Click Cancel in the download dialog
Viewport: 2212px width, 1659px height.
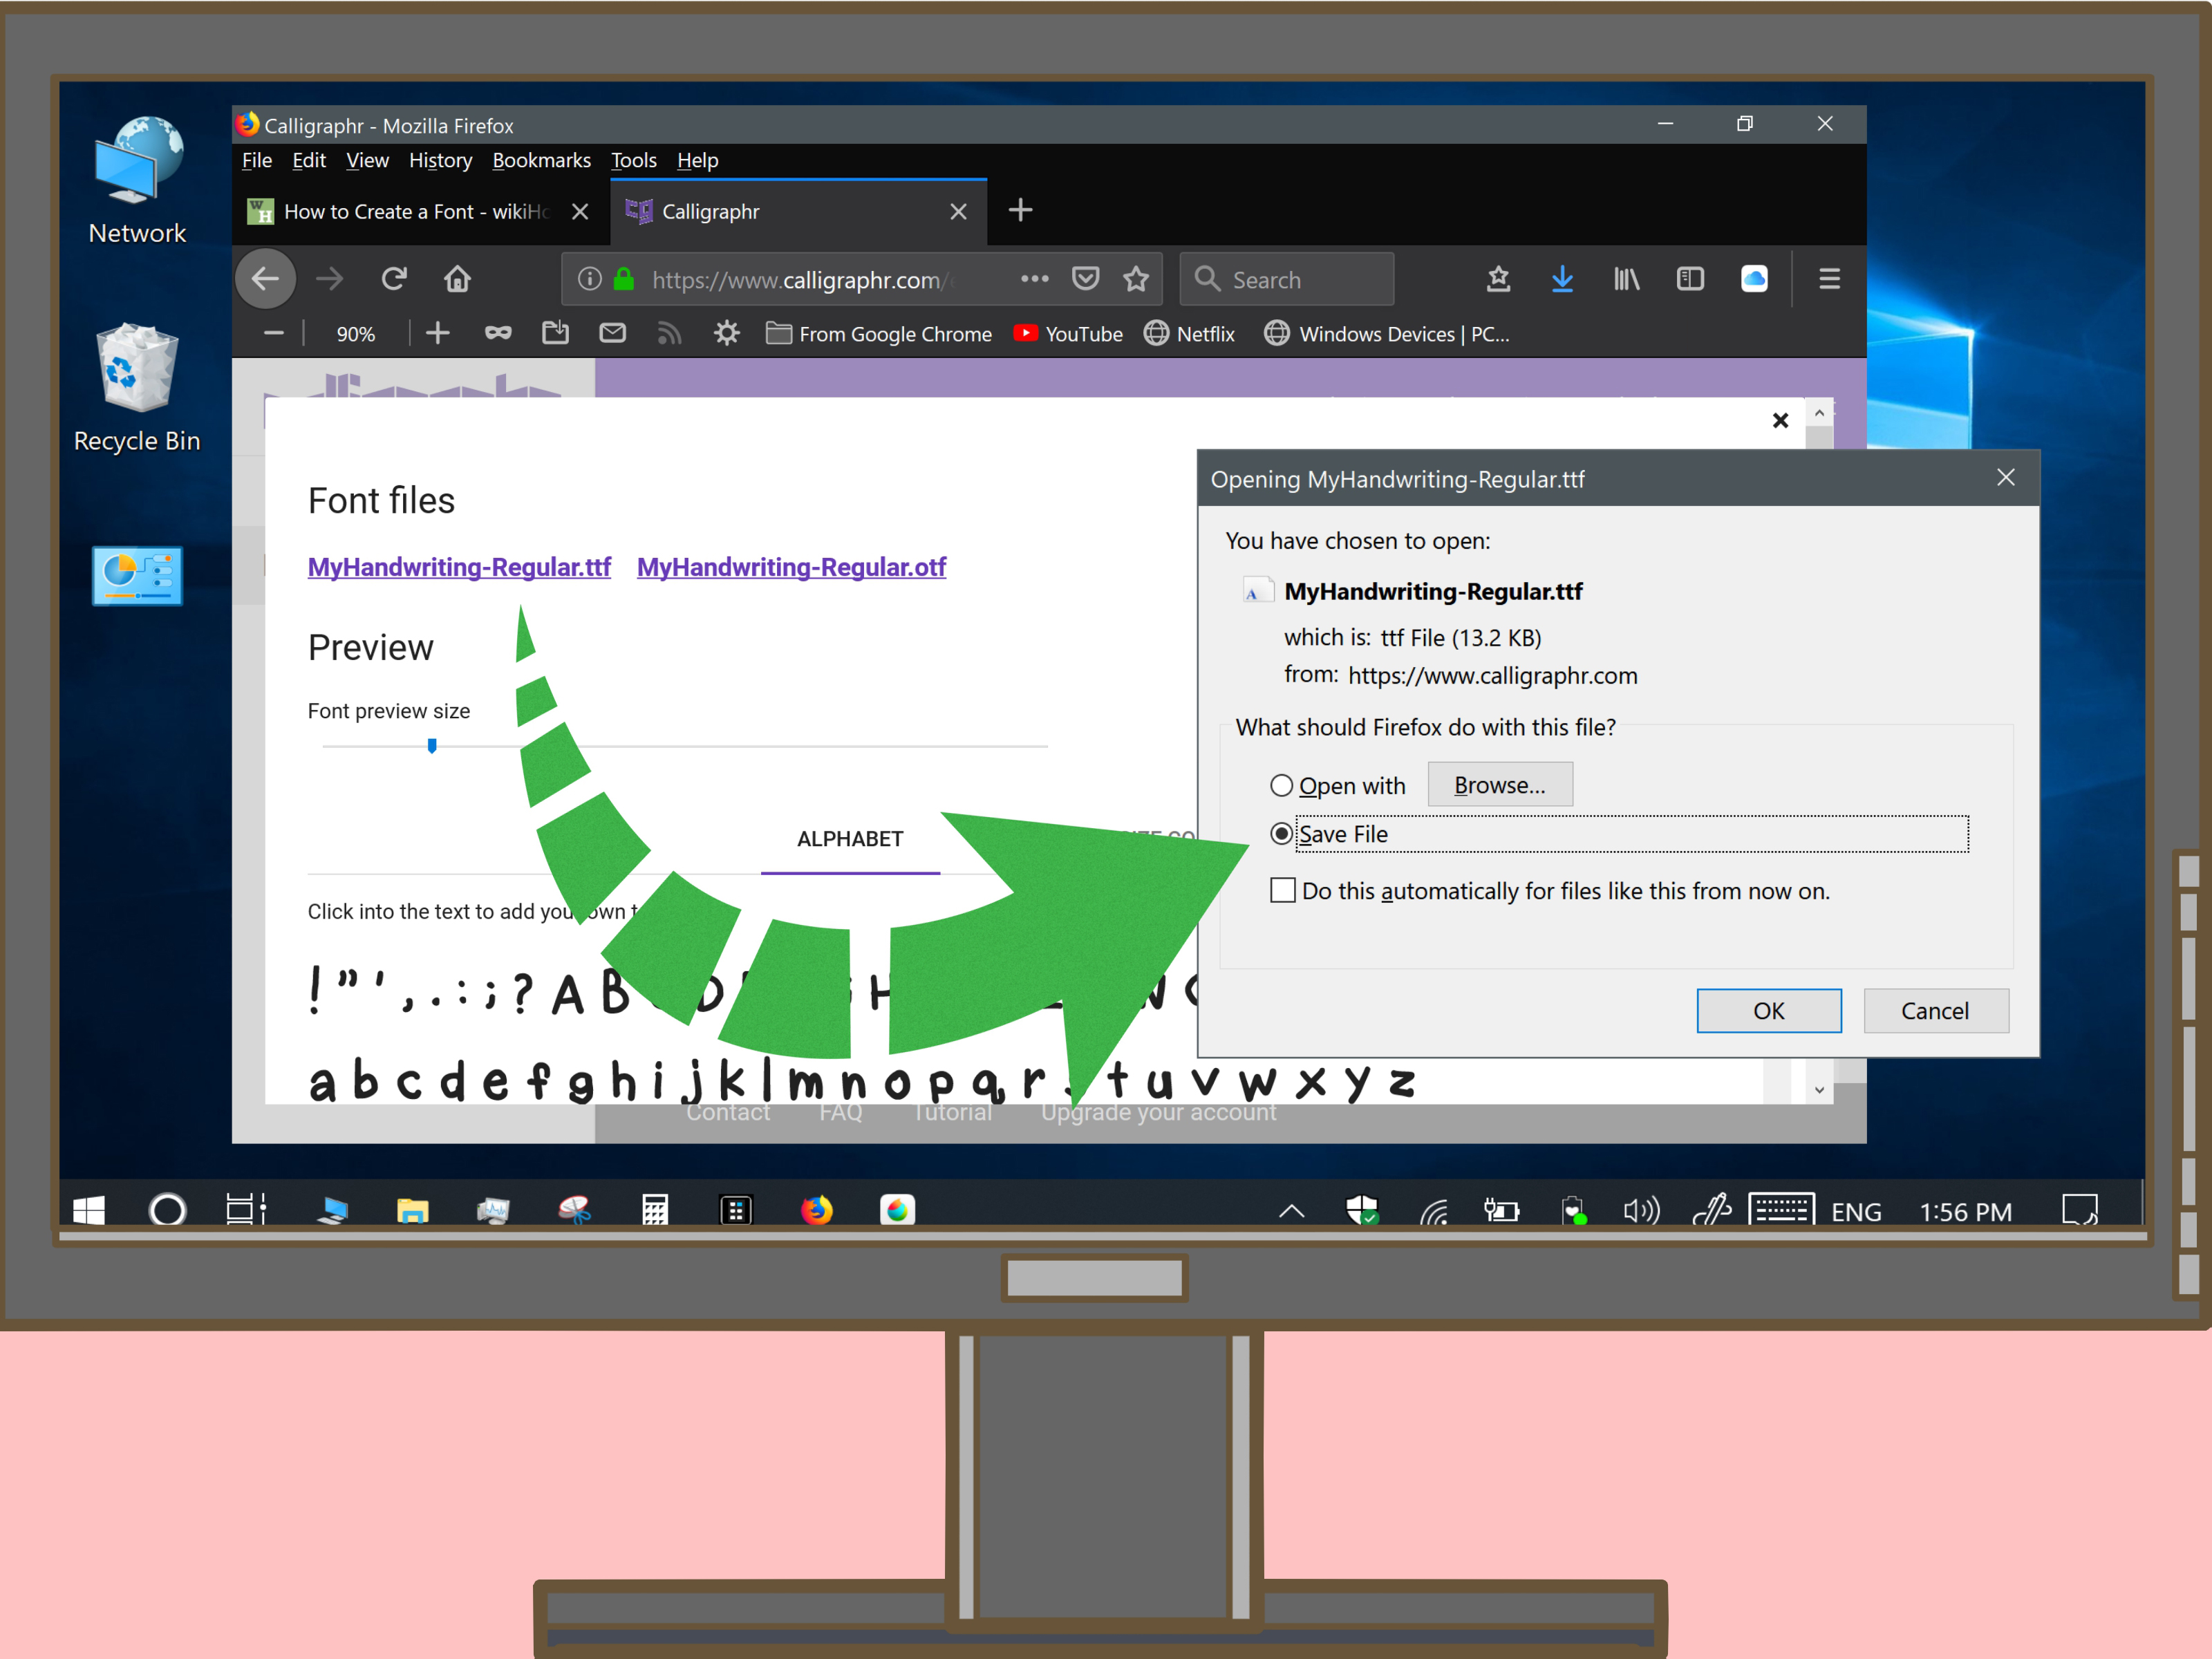pos(1935,1011)
